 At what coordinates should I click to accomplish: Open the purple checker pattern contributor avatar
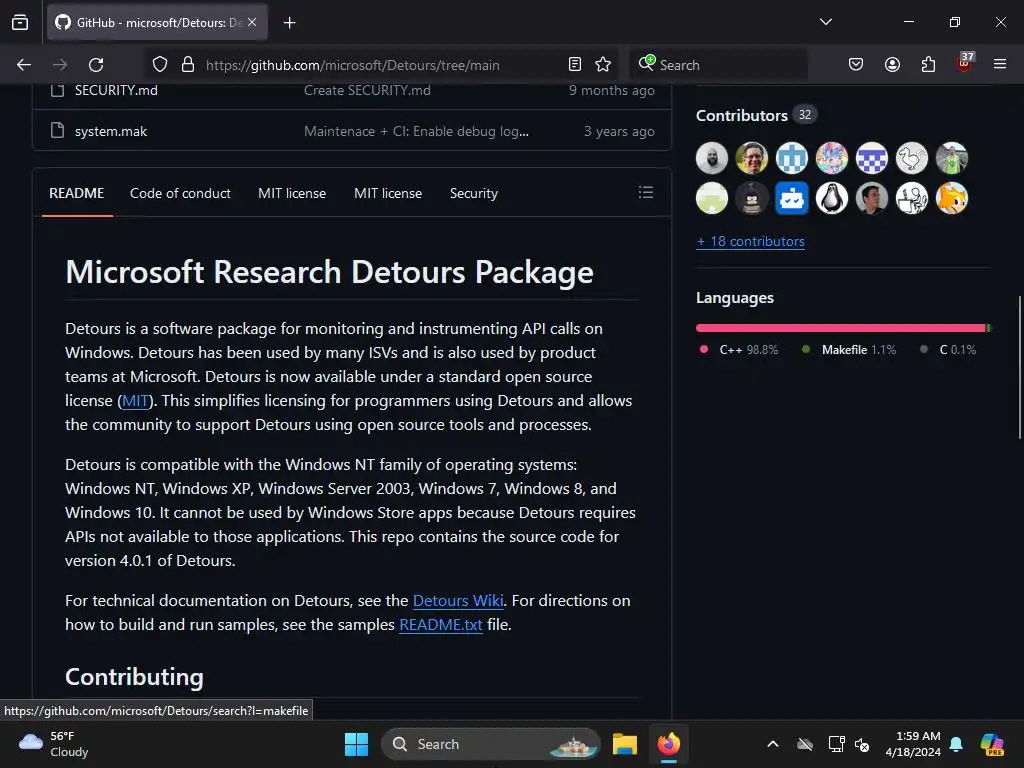click(872, 158)
